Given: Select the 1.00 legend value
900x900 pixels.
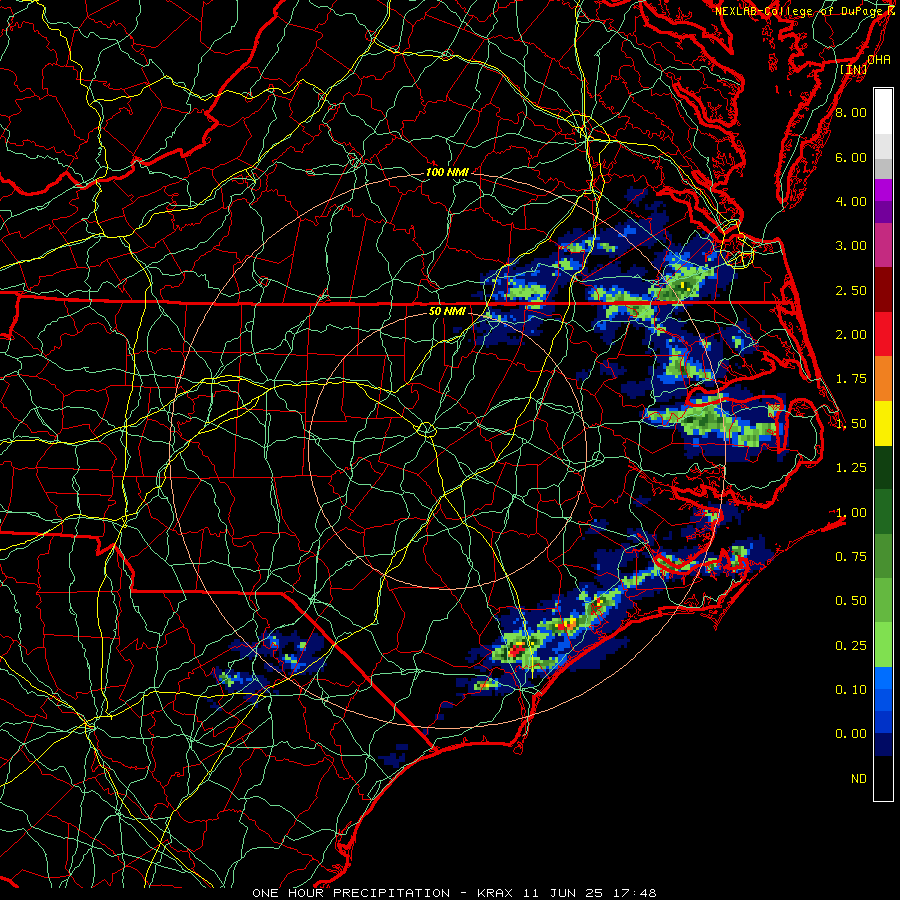Looking at the screenshot, I should [x=851, y=513].
